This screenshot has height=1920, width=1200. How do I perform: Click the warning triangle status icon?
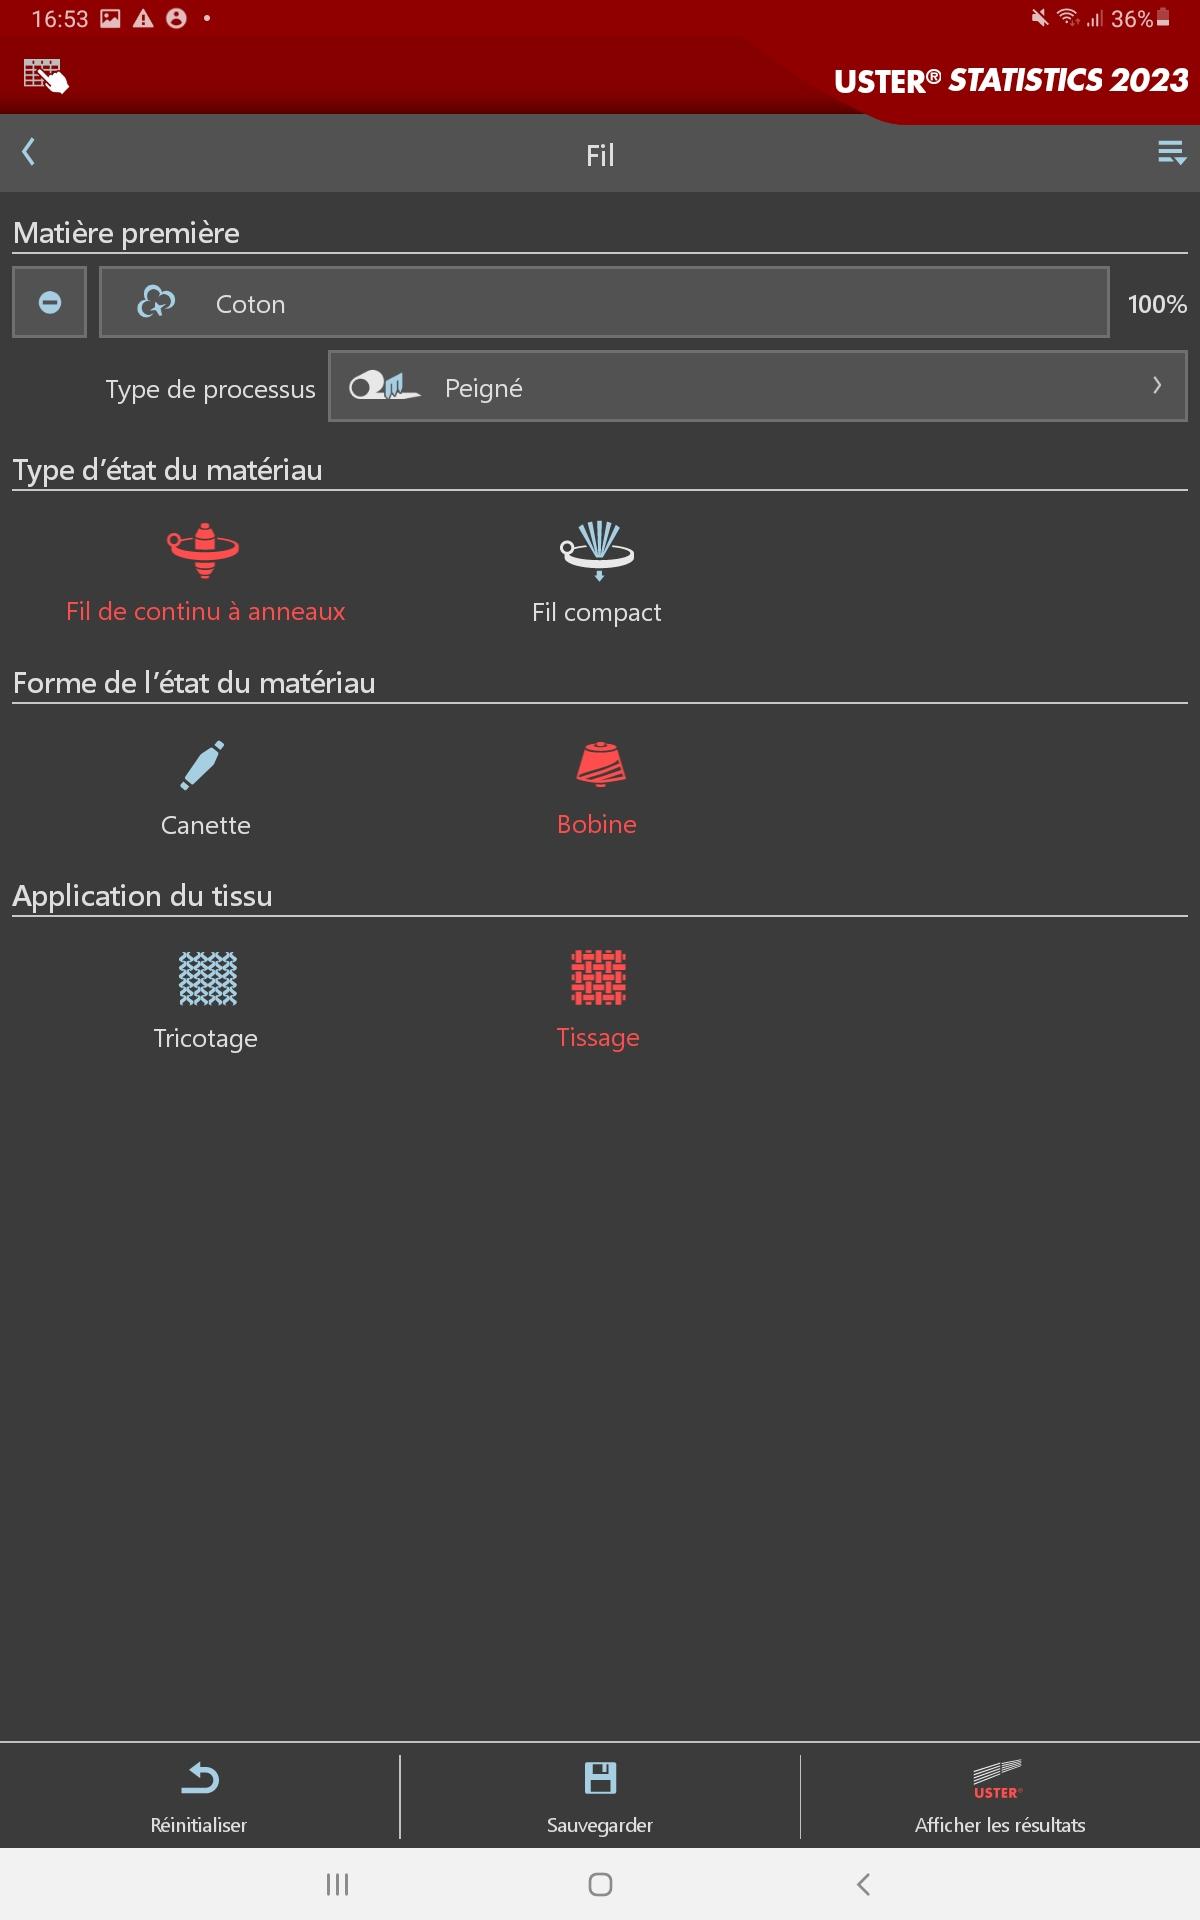(143, 18)
